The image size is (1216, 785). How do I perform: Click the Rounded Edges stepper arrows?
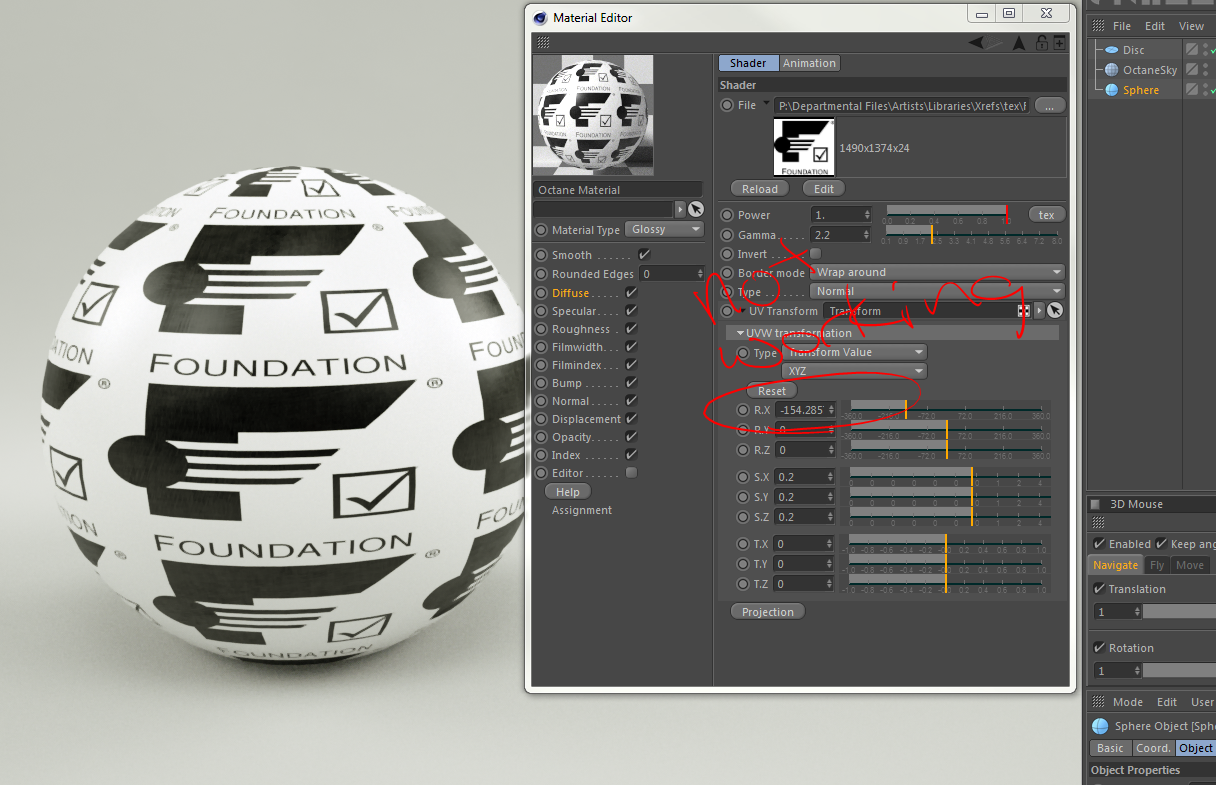[700, 274]
